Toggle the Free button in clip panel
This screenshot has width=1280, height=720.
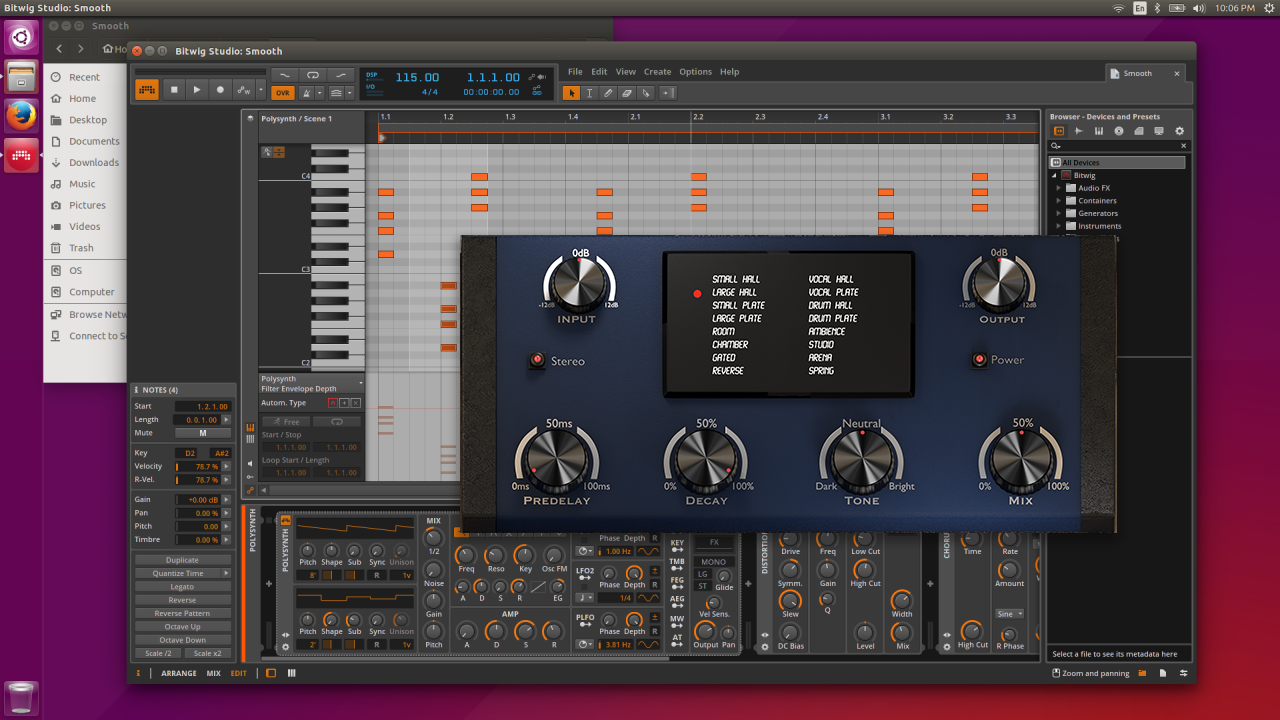(284, 422)
